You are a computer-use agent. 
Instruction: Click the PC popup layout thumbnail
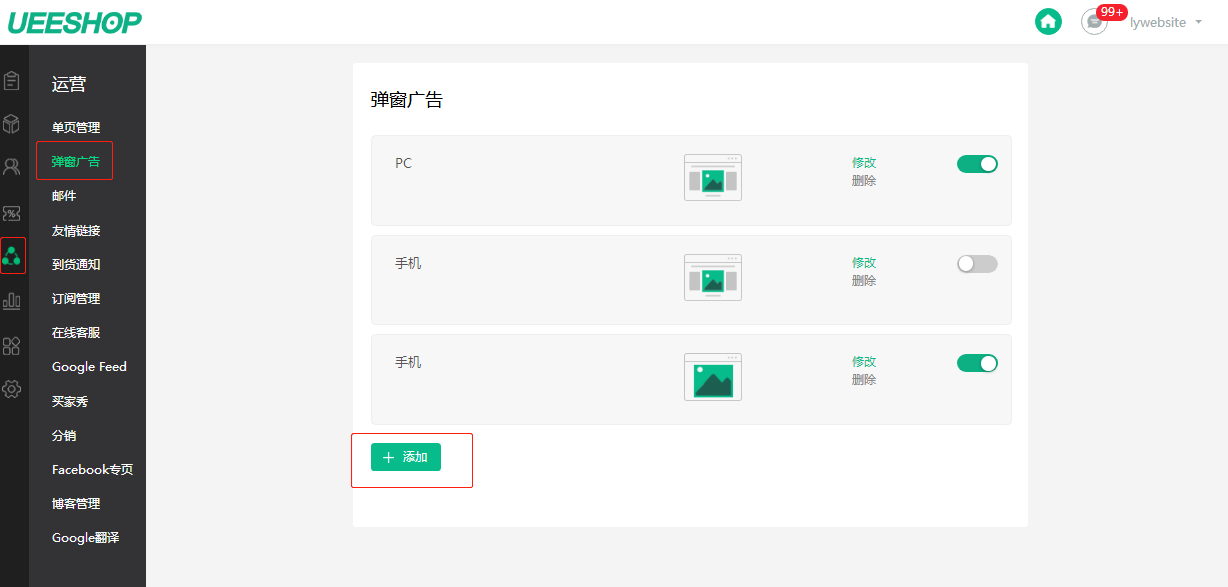[713, 178]
